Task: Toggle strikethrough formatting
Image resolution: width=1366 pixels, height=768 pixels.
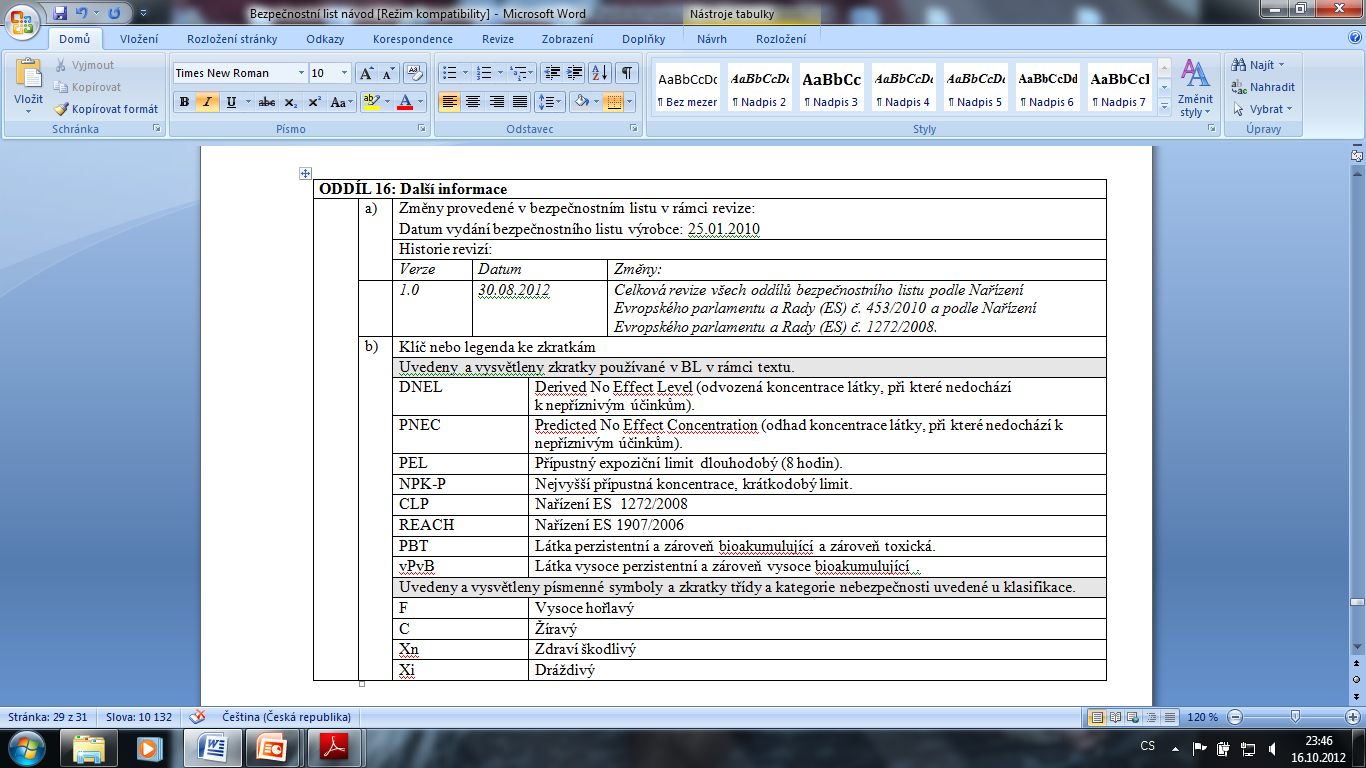Action: tap(266, 102)
